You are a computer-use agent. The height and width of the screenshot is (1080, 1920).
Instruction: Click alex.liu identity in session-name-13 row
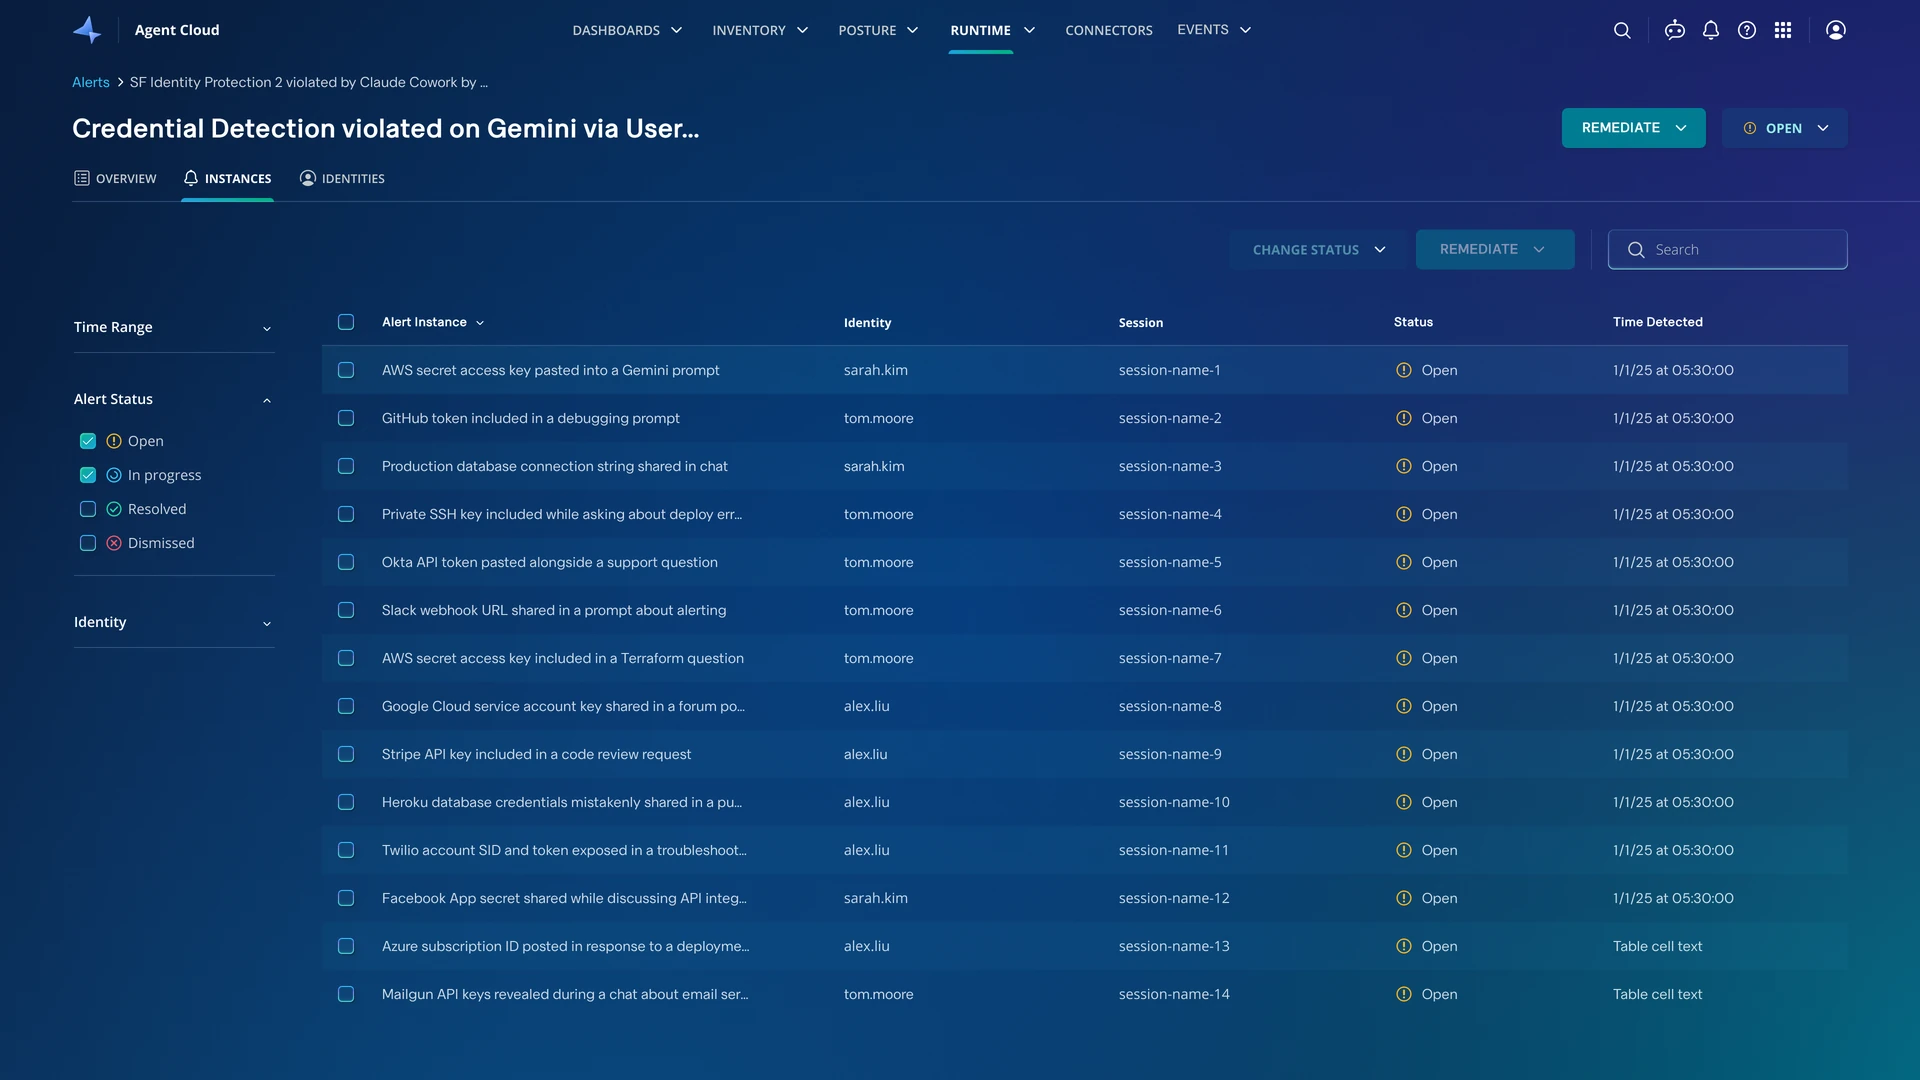[866, 946]
